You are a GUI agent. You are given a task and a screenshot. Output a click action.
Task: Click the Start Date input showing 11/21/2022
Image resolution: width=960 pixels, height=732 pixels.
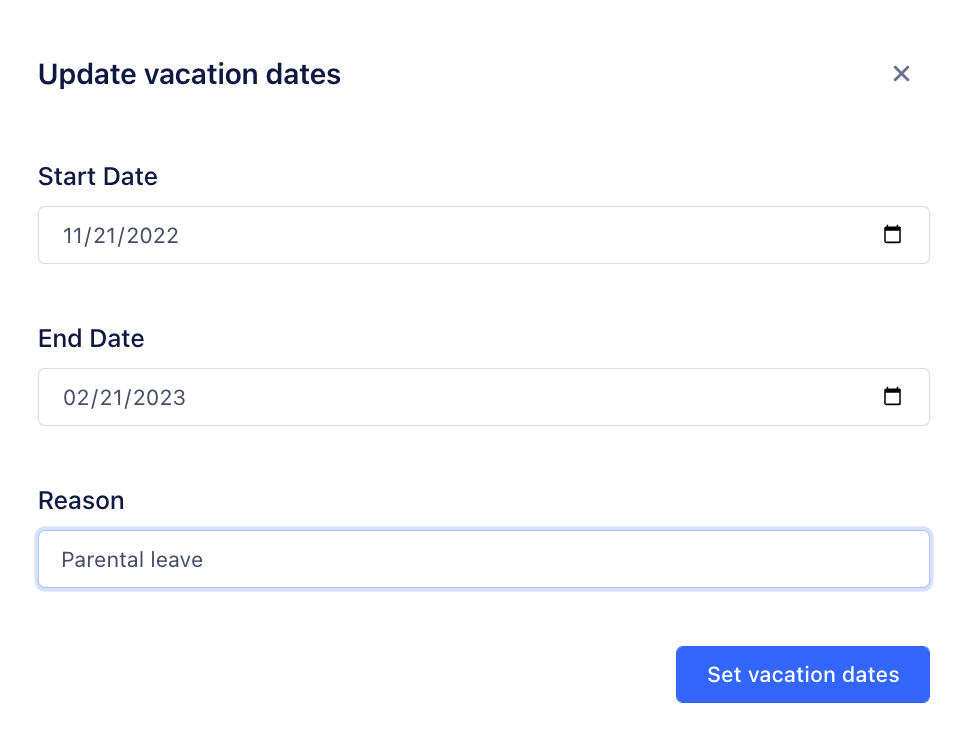[x=400, y=234]
